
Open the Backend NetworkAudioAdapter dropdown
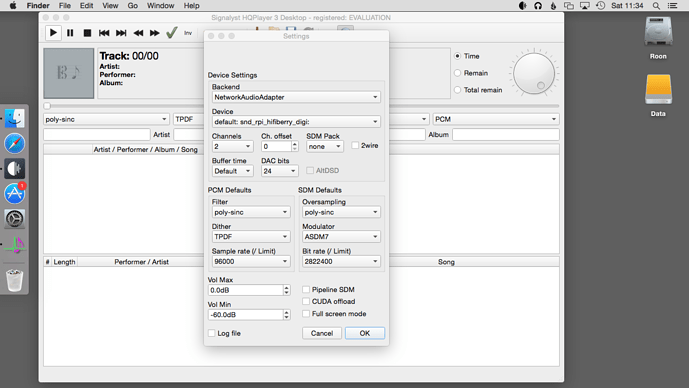pyautogui.click(x=296, y=97)
